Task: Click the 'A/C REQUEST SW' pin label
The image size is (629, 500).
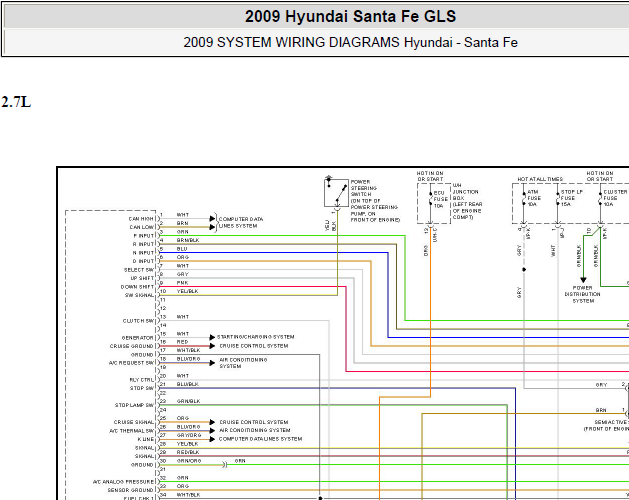Action: pyautogui.click(x=132, y=363)
